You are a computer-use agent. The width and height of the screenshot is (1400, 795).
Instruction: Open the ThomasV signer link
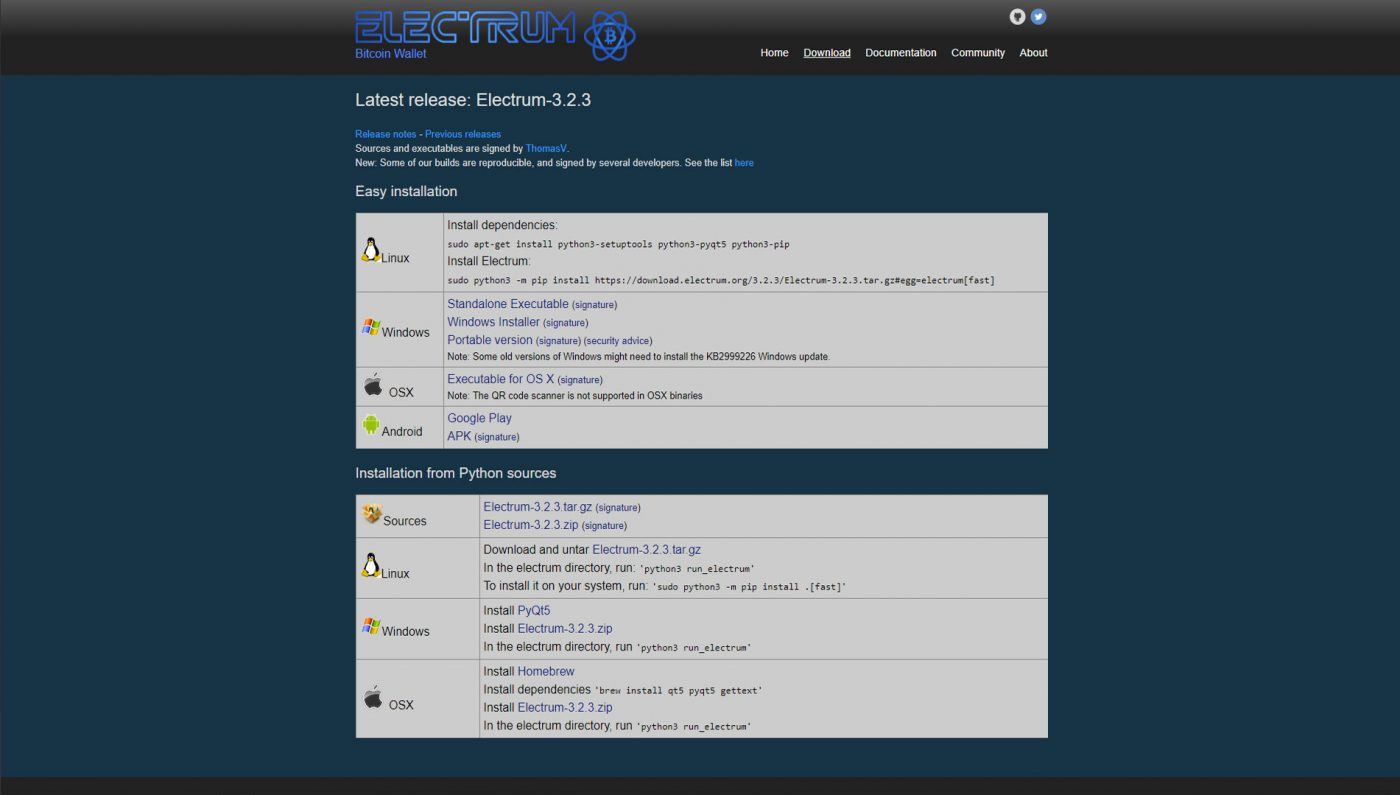click(546, 148)
